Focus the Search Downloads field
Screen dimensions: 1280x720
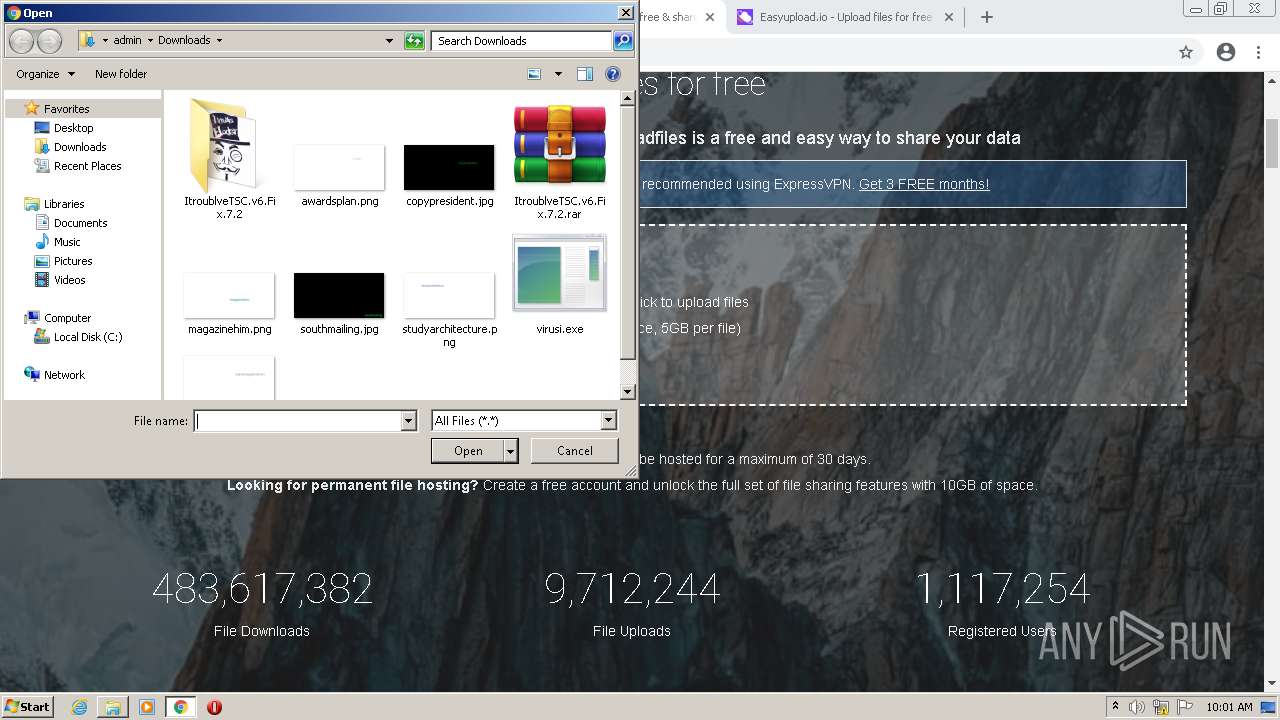522,41
